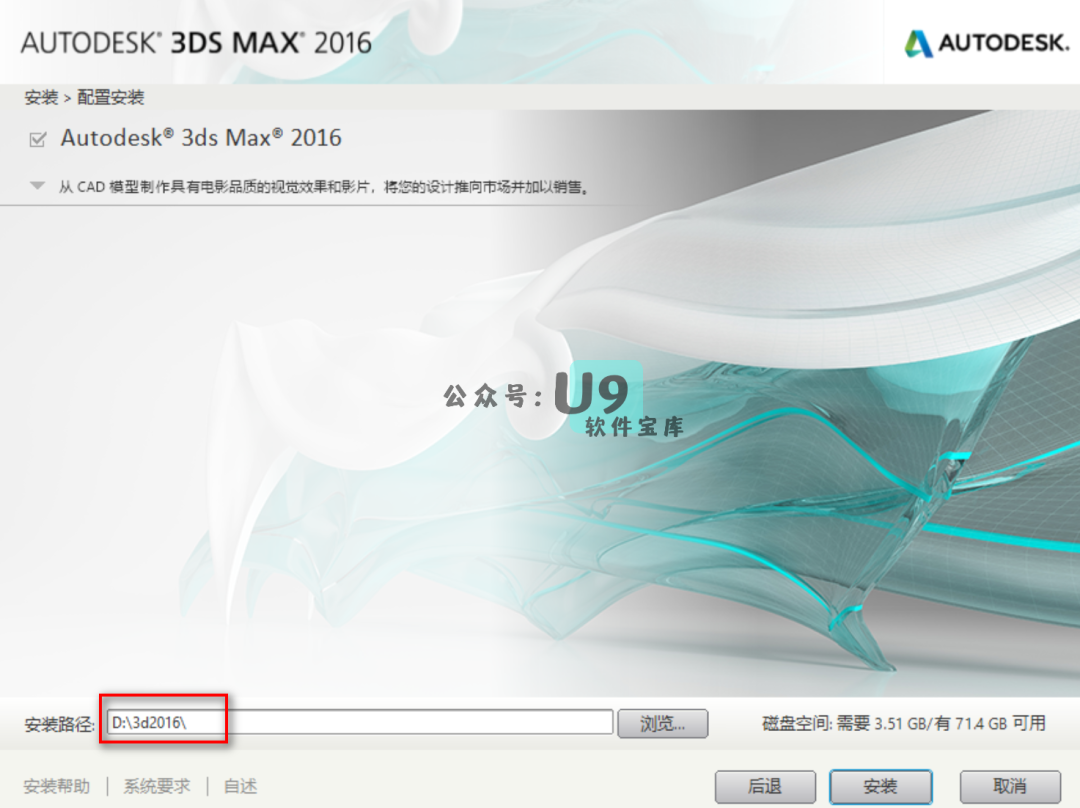Toggle the Autodesk 3ds Max 2016 checkbox

[38, 139]
